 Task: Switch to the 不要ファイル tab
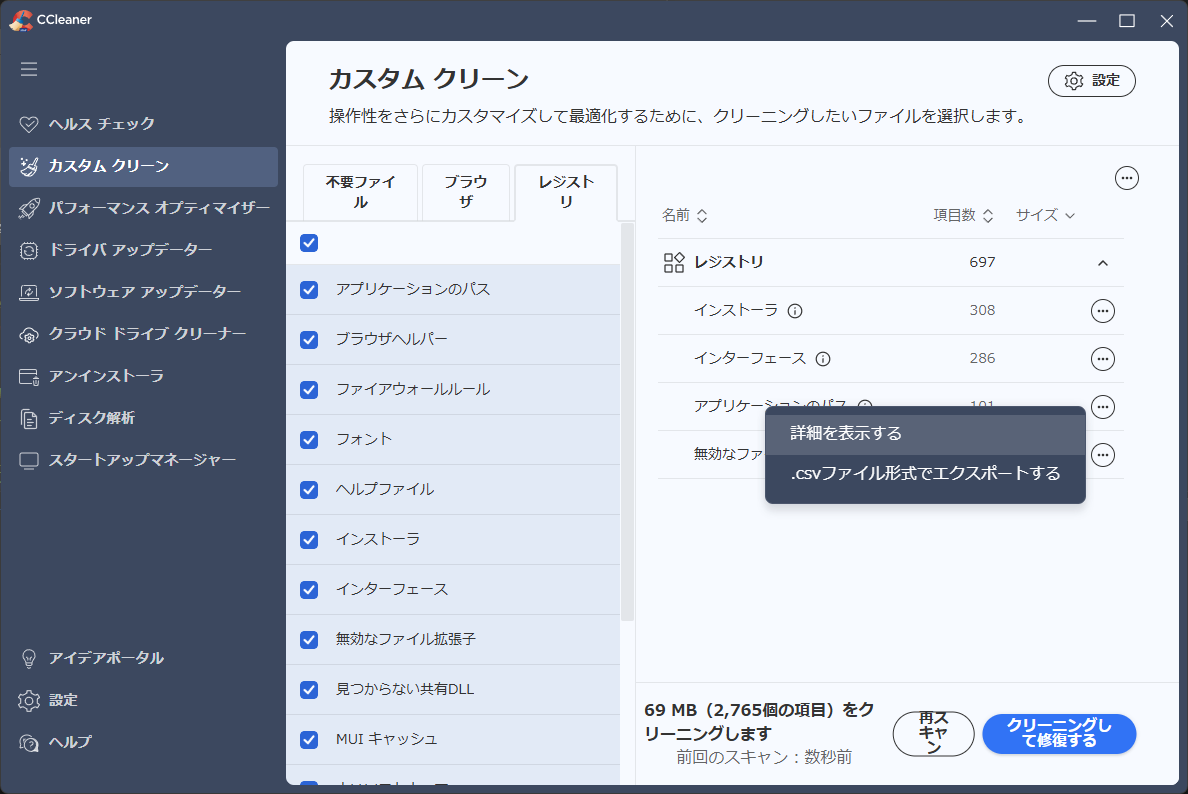(361, 192)
